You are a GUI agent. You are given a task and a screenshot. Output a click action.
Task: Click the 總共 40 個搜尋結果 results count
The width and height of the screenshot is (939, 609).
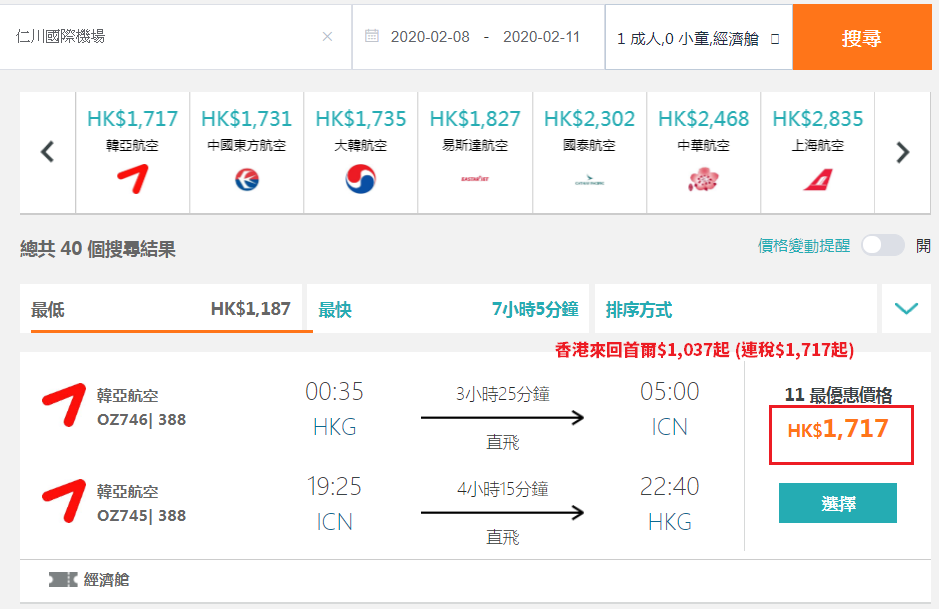[98, 249]
